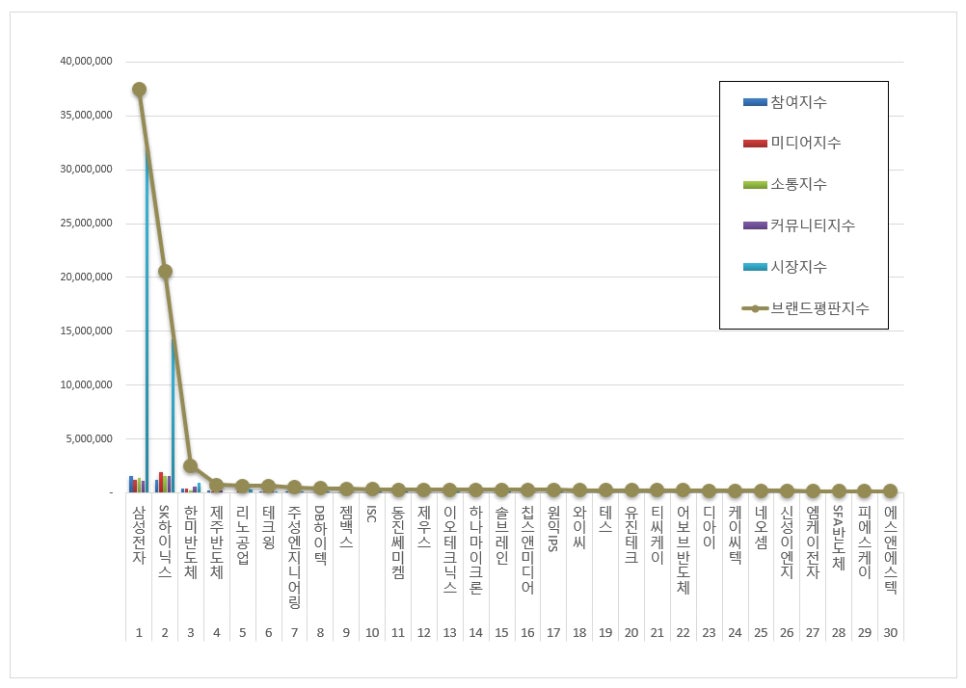Click rank number 15 below 솔브레인
The width and height of the screenshot is (966, 688).
coord(501,633)
